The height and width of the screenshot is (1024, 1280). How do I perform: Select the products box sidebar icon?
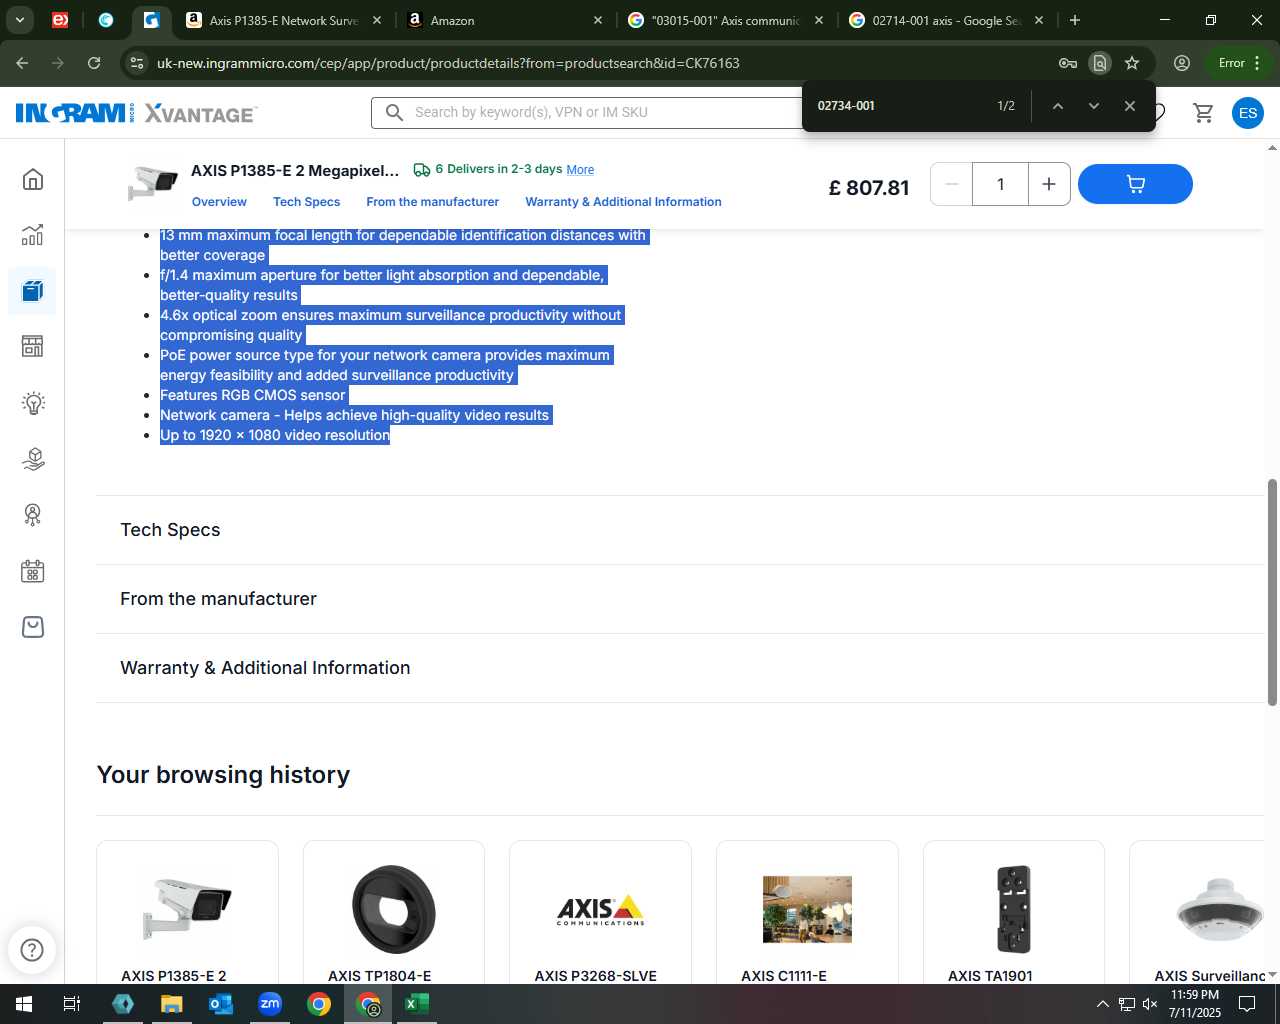click(33, 291)
